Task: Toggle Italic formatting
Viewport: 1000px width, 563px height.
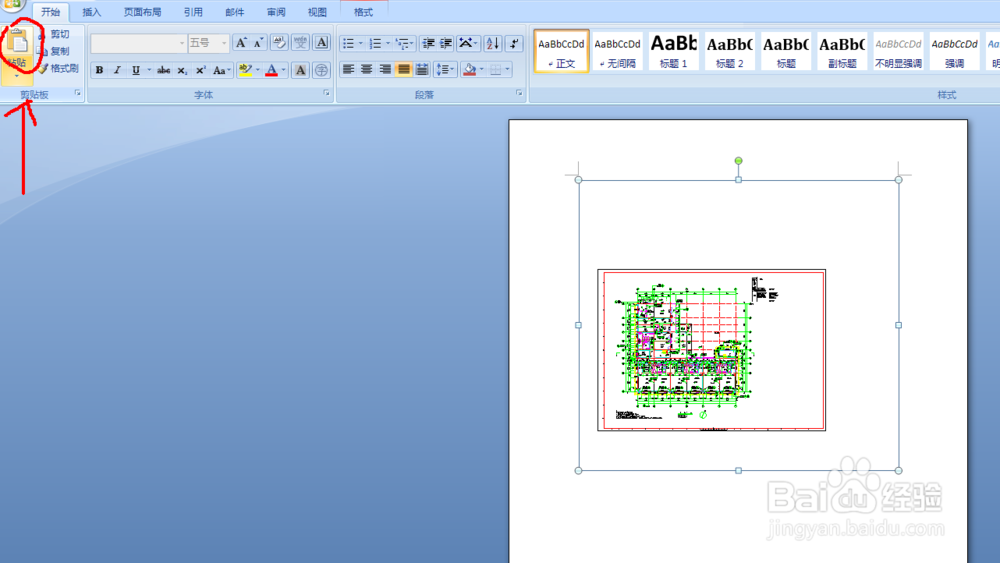Action: 117,70
